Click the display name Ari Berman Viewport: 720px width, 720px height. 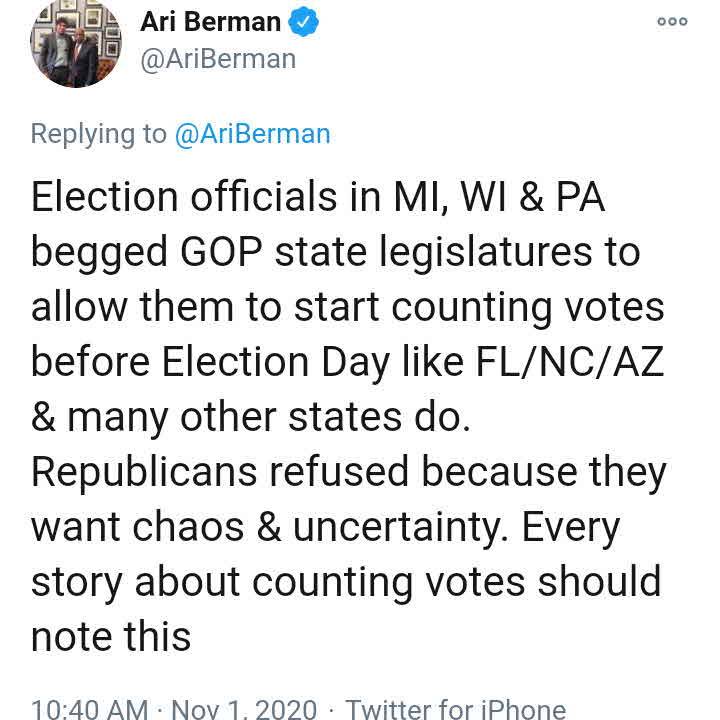coord(210,22)
